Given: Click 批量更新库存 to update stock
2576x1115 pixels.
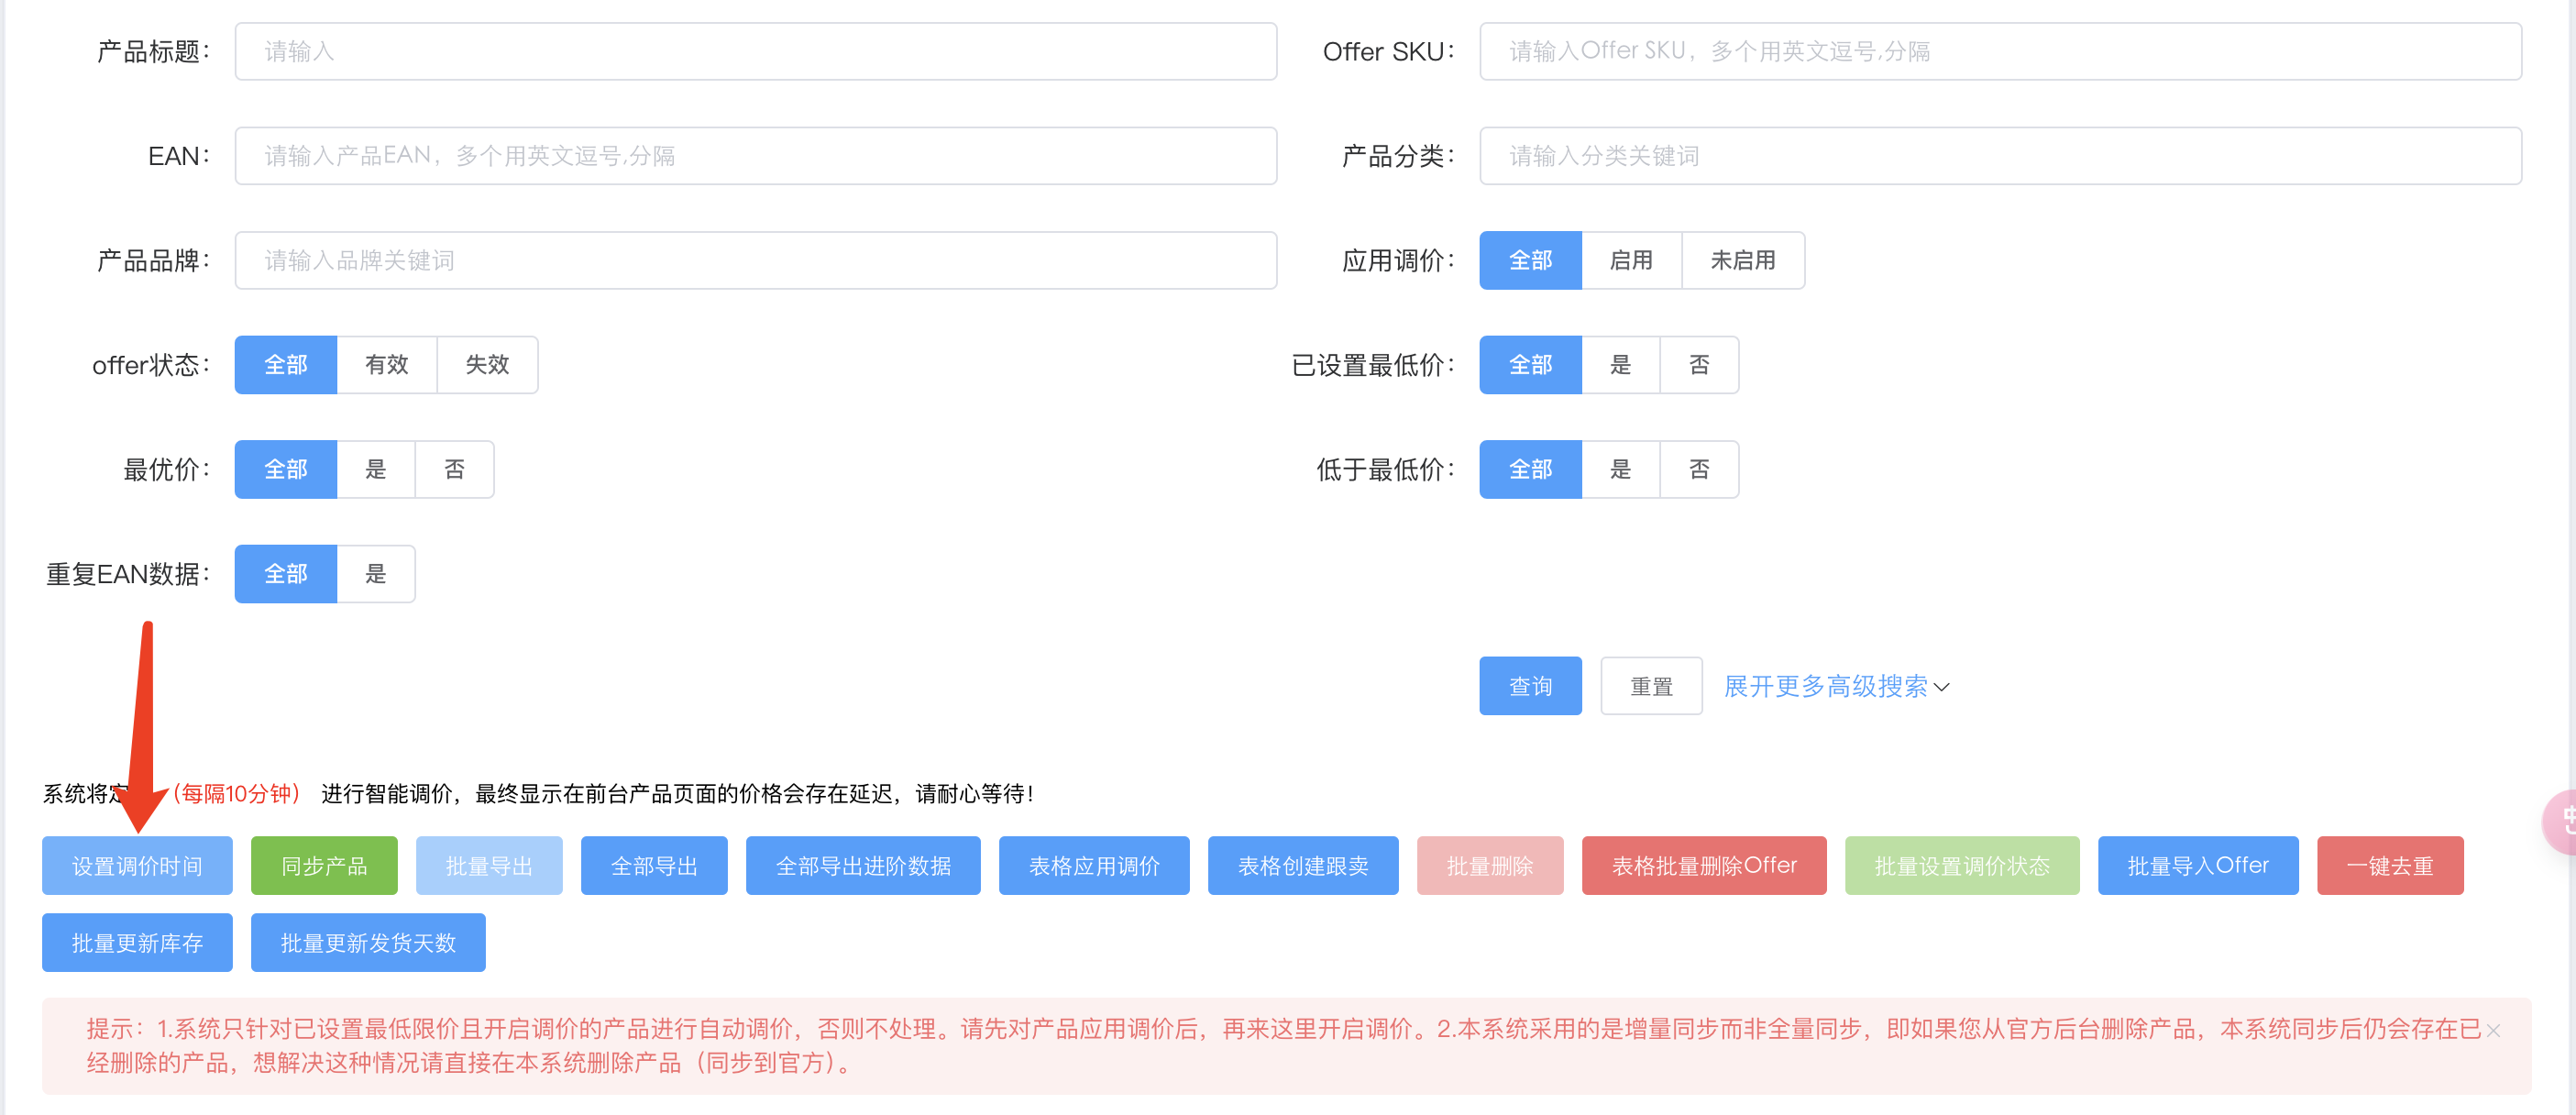Looking at the screenshot, I should coord(137,942).
